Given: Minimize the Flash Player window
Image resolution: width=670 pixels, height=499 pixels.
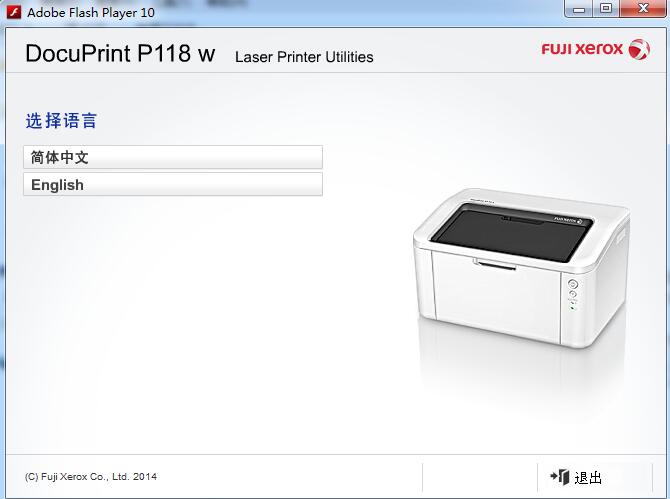Looking at the screenshot, I should click(579, 9).
